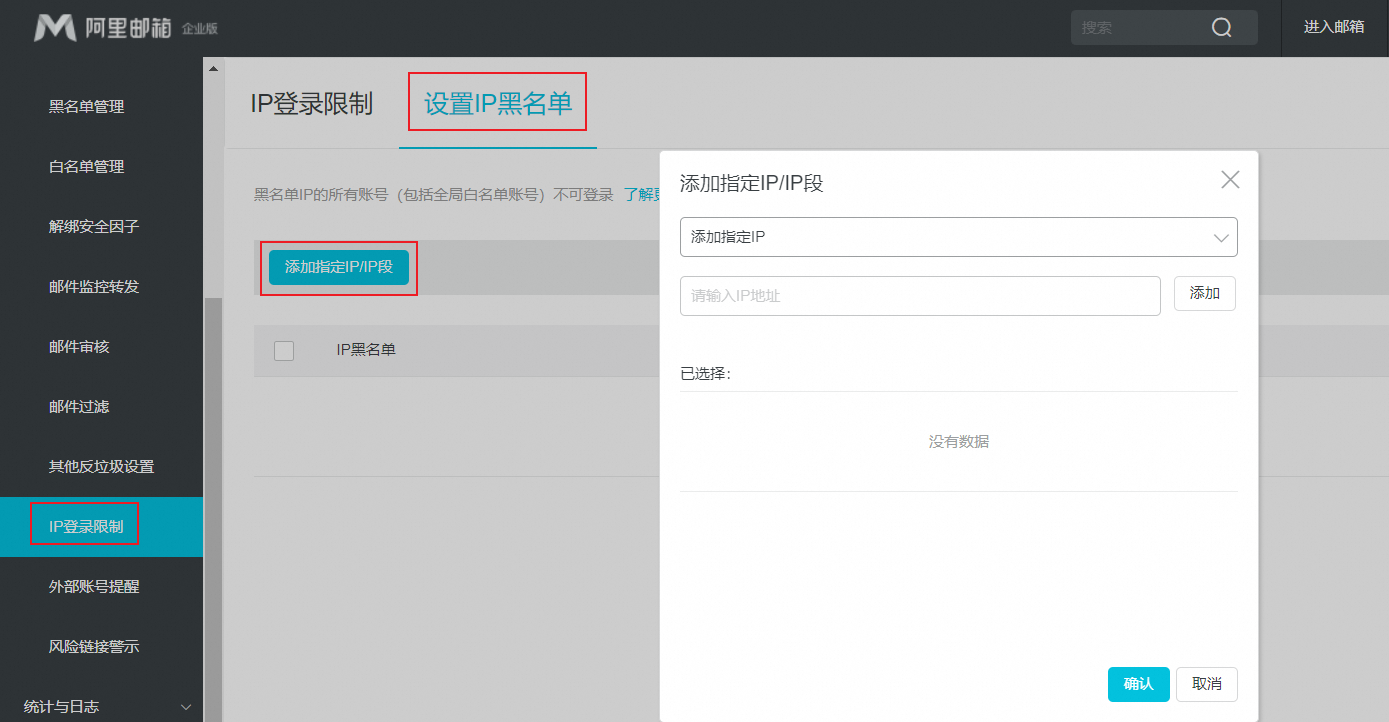Open the 白名单管理 sidebar section

click(84, 166)
